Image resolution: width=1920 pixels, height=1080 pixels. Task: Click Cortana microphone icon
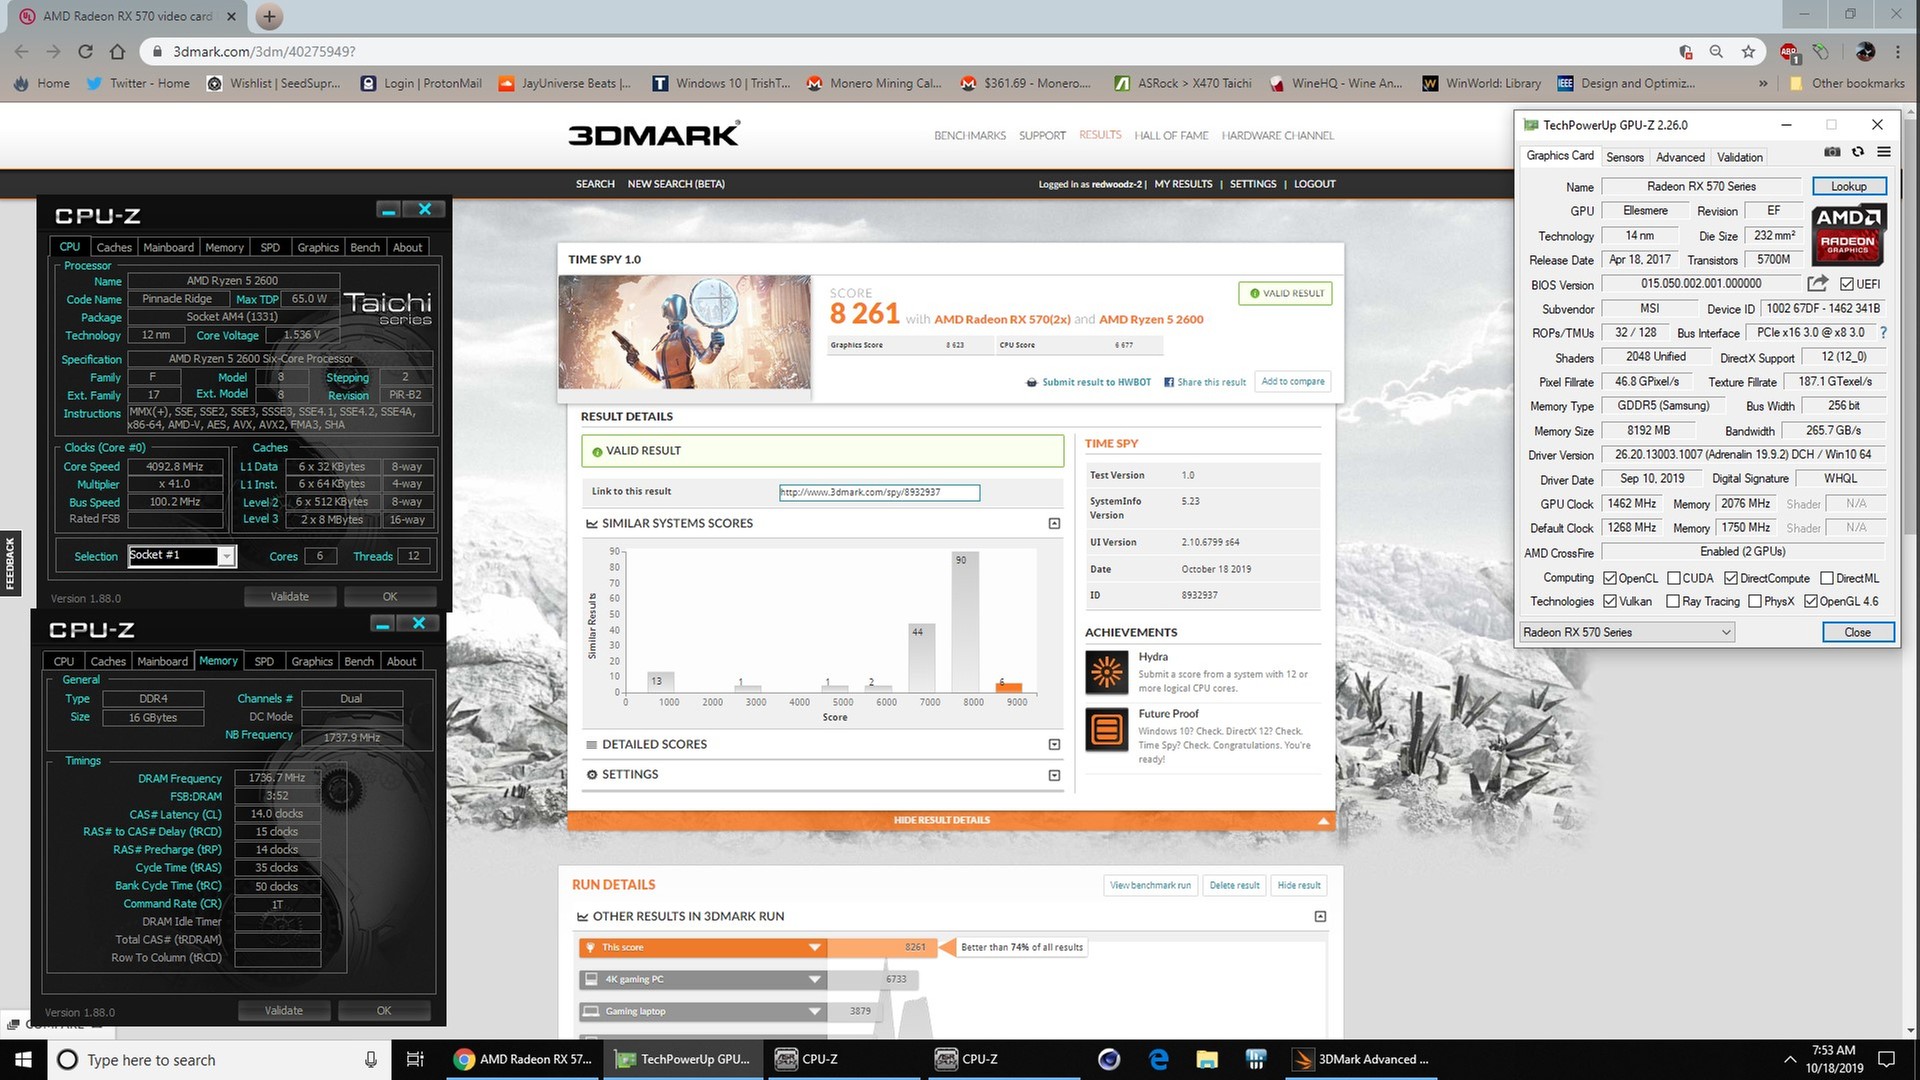pos(370,1059)
